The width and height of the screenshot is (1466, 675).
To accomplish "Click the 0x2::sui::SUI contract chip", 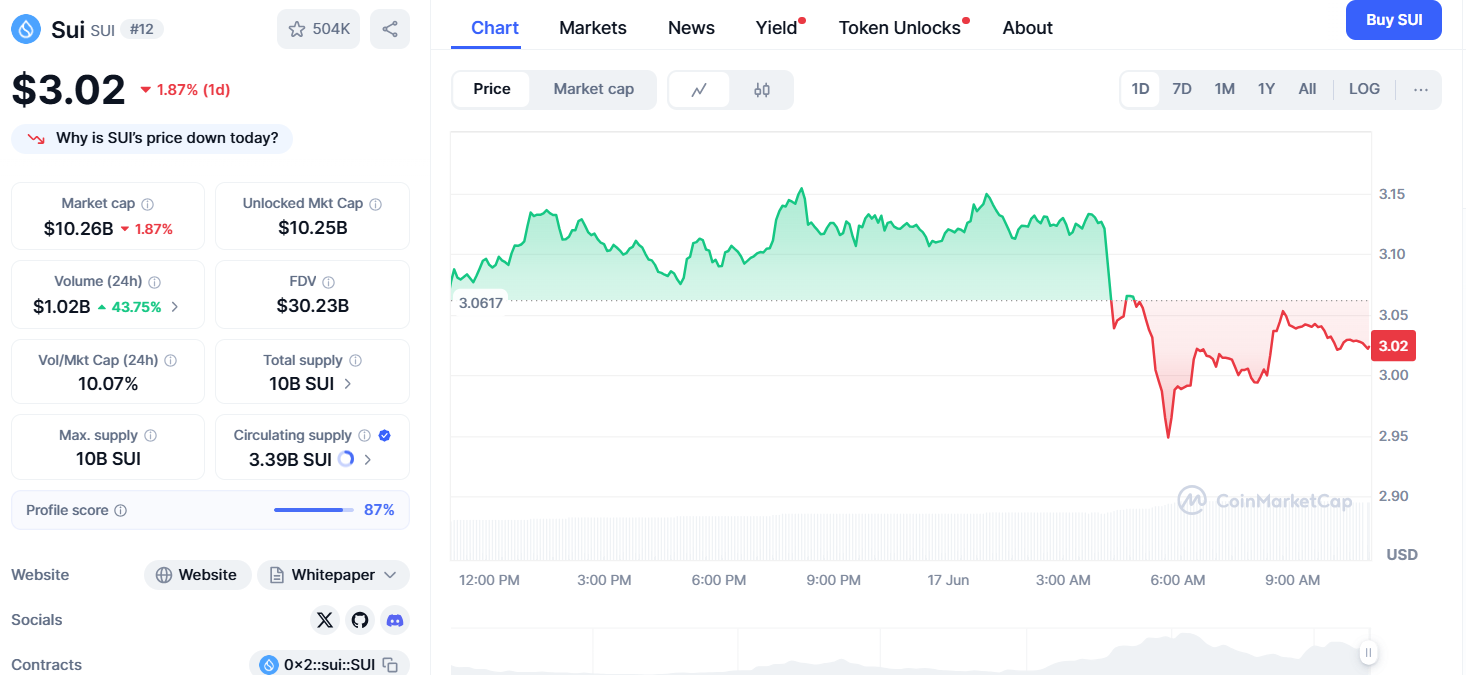I will 330,665.
